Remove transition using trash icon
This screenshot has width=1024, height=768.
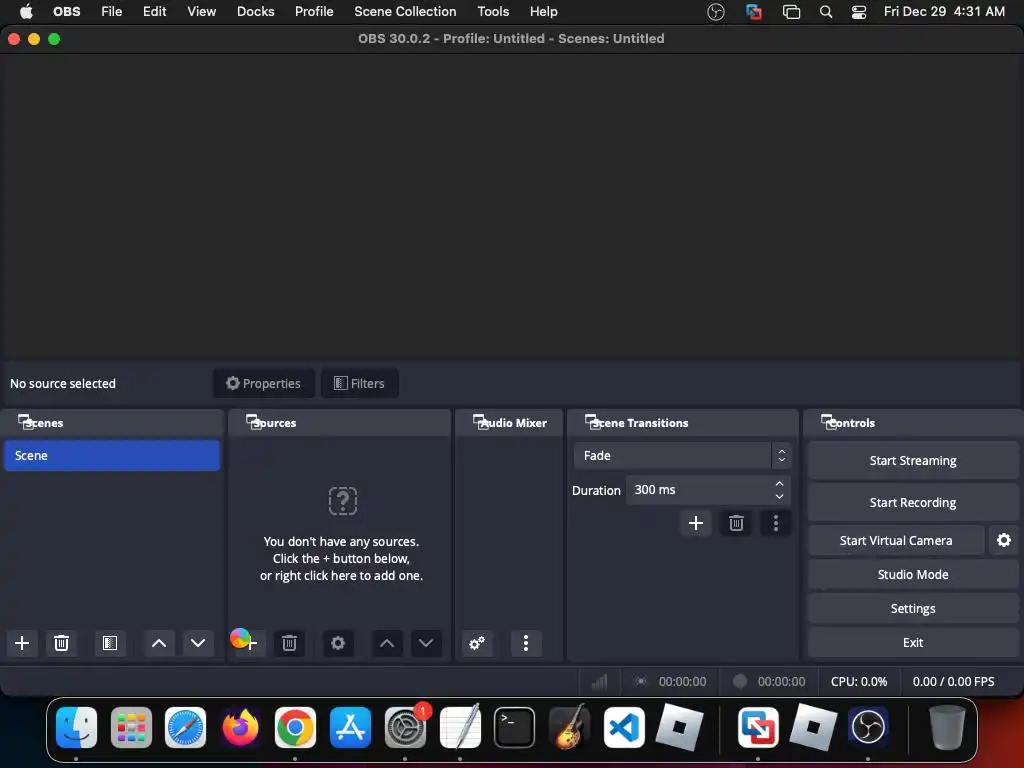coord(736,523)
